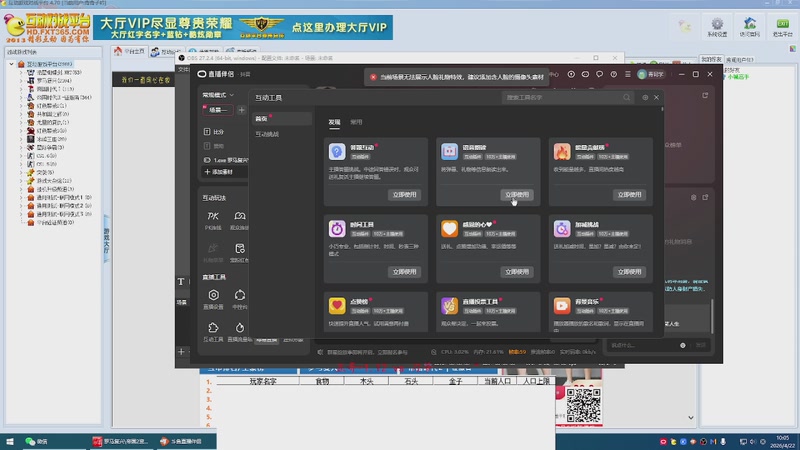Dismiss the red error notification icon

pos(373,77)
